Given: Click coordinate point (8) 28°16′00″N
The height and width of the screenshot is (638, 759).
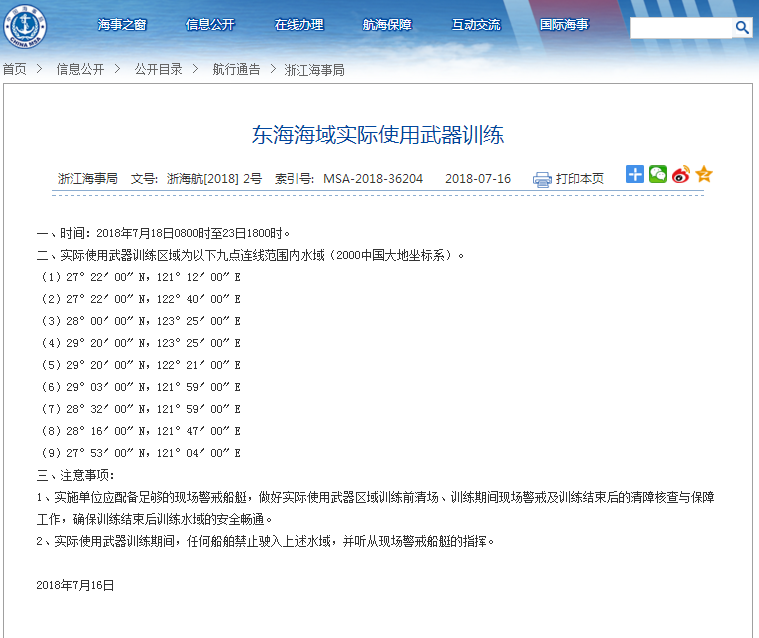Looking at the screenshot, I should coord(141,431).
